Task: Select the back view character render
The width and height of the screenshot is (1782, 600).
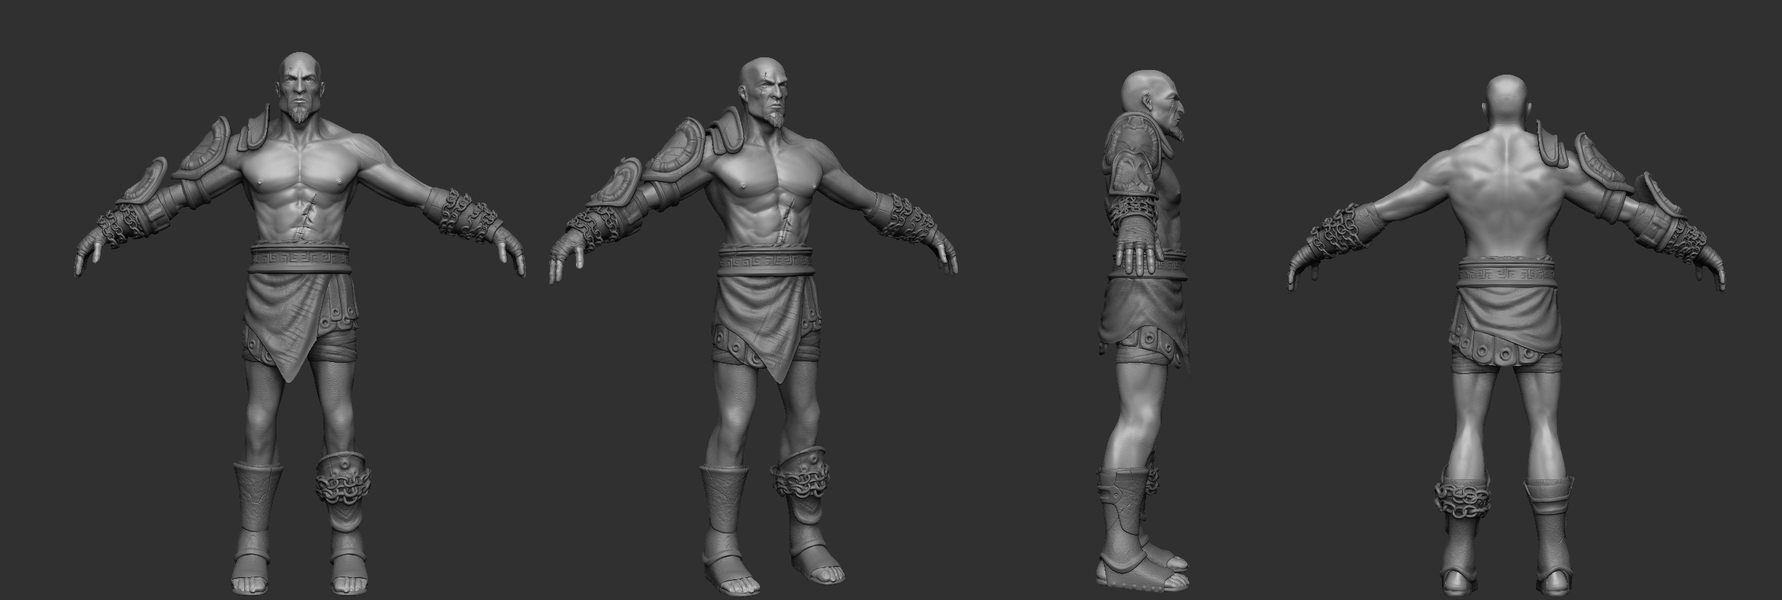Action: (x=1506, y=333)
